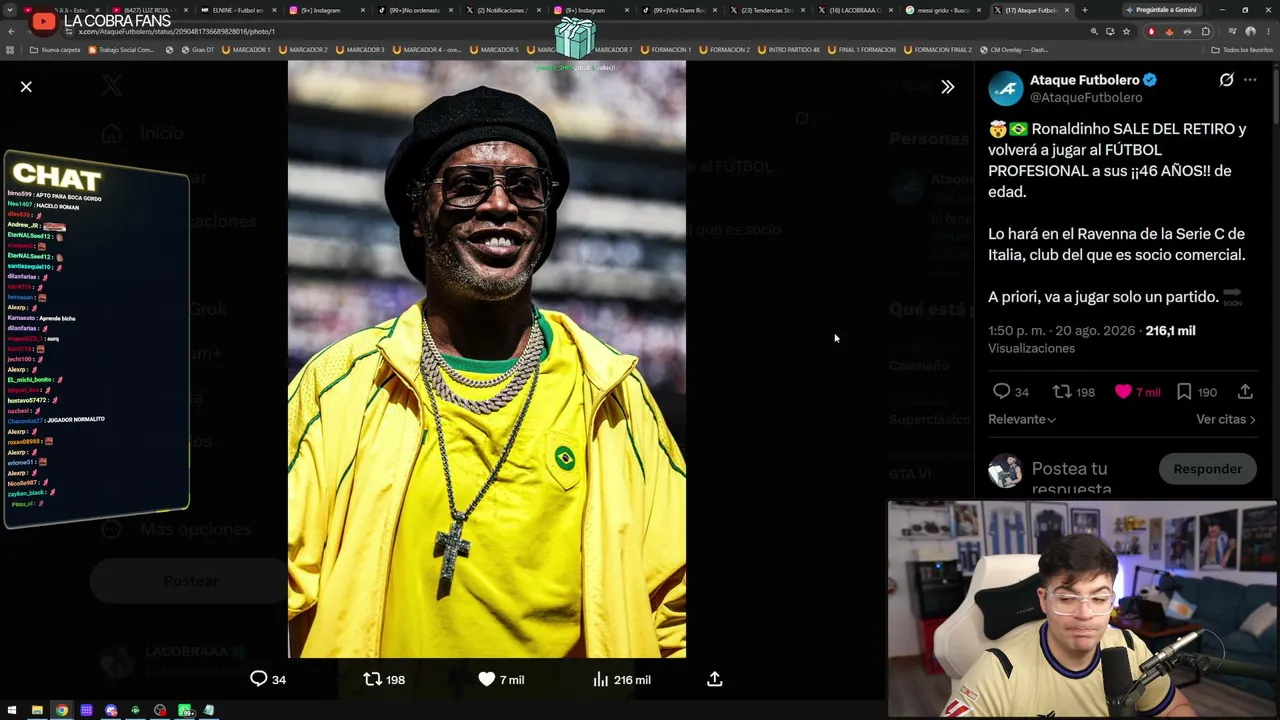Unlike the post using the pink heart
1280x720 pixels.
click(1123, 392)
